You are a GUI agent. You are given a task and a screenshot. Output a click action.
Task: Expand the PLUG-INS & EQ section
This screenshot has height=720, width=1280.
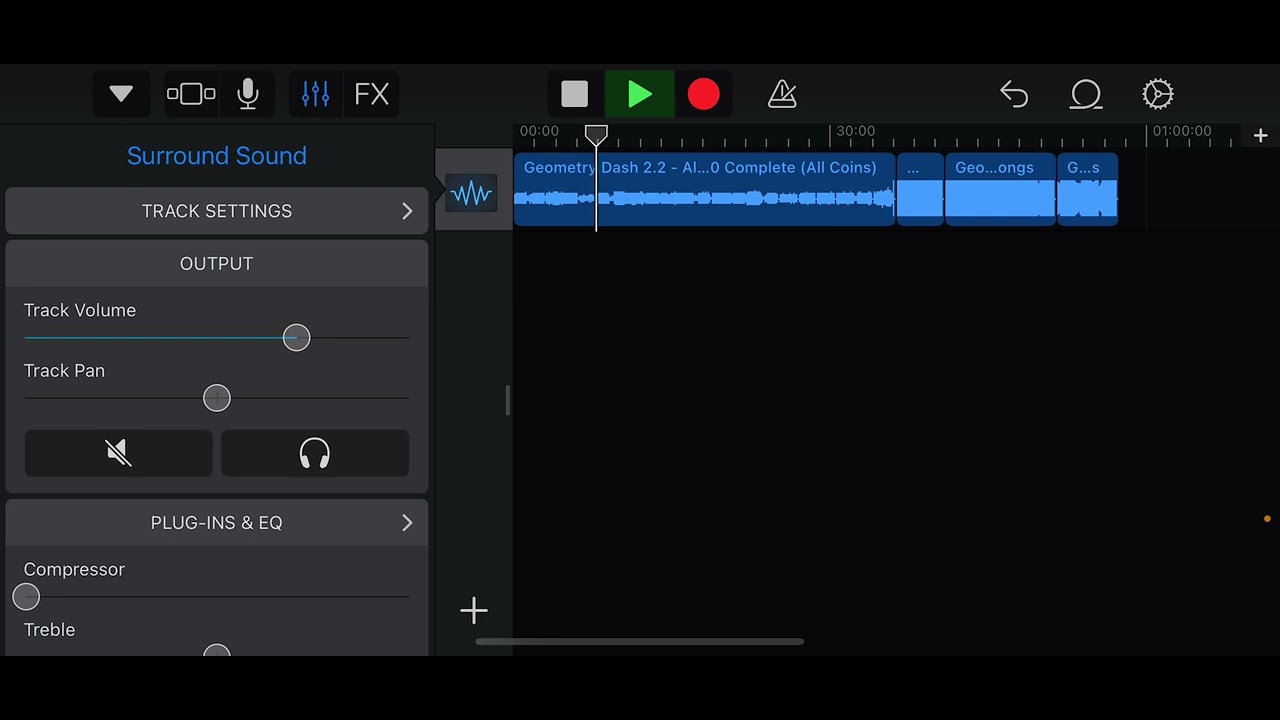pyautogui.click(x=217, y=523)
